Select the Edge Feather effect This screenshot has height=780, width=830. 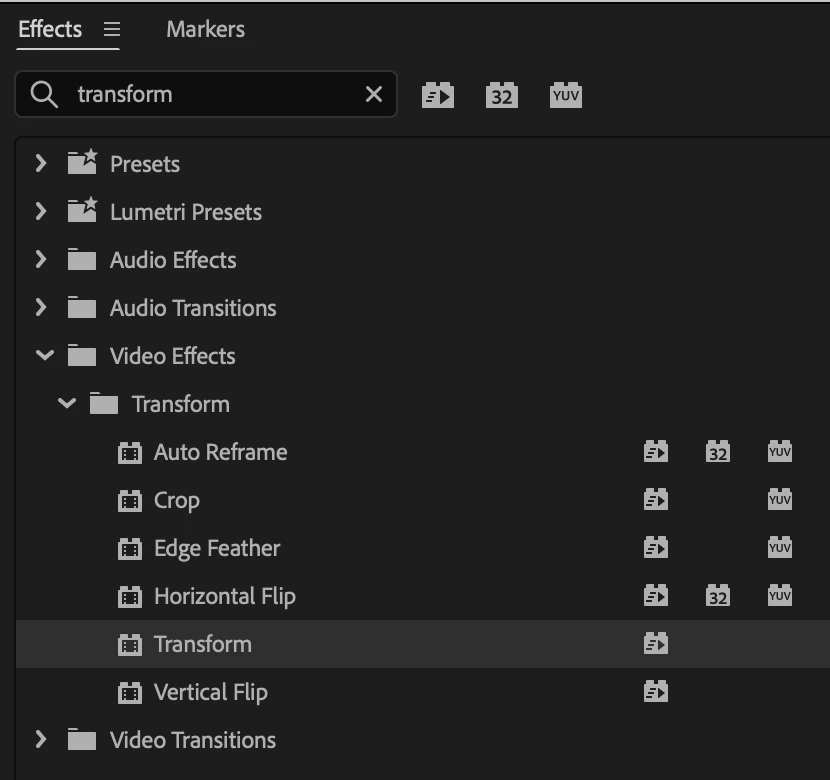tap(217, 548)
